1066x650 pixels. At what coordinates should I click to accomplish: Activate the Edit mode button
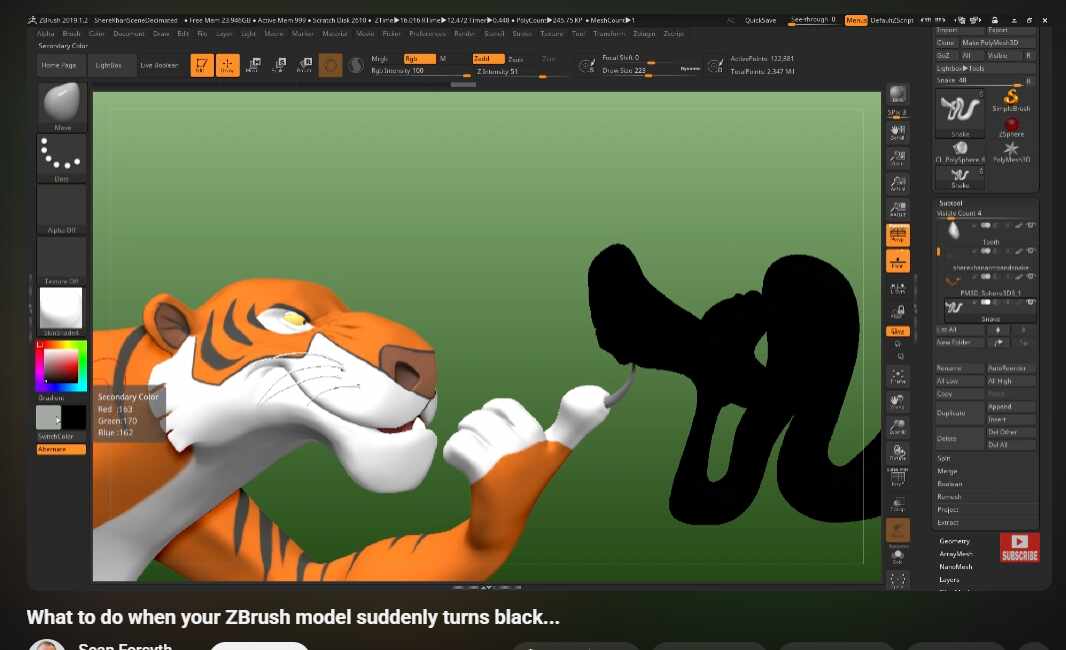(202, 65)
